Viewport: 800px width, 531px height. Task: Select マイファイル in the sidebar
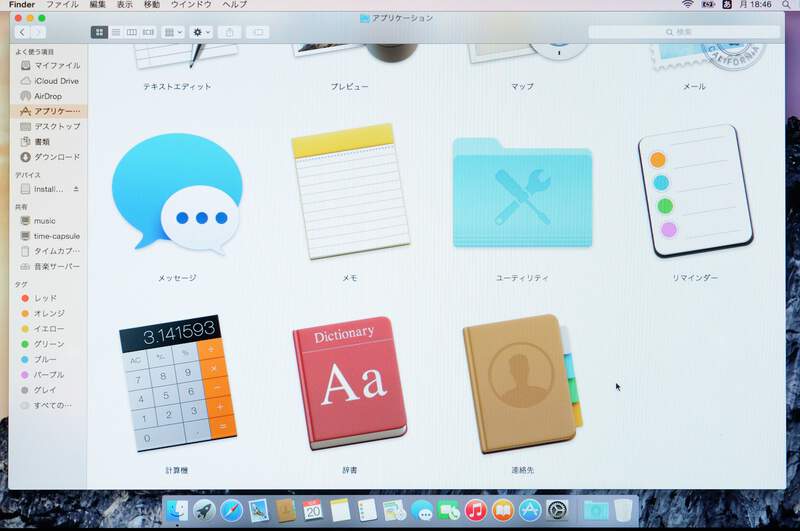[49, 65]
